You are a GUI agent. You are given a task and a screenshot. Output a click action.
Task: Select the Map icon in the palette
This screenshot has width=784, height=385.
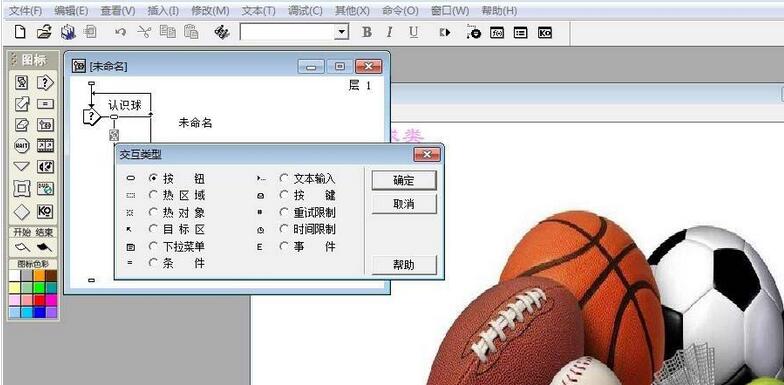(46, 124)
